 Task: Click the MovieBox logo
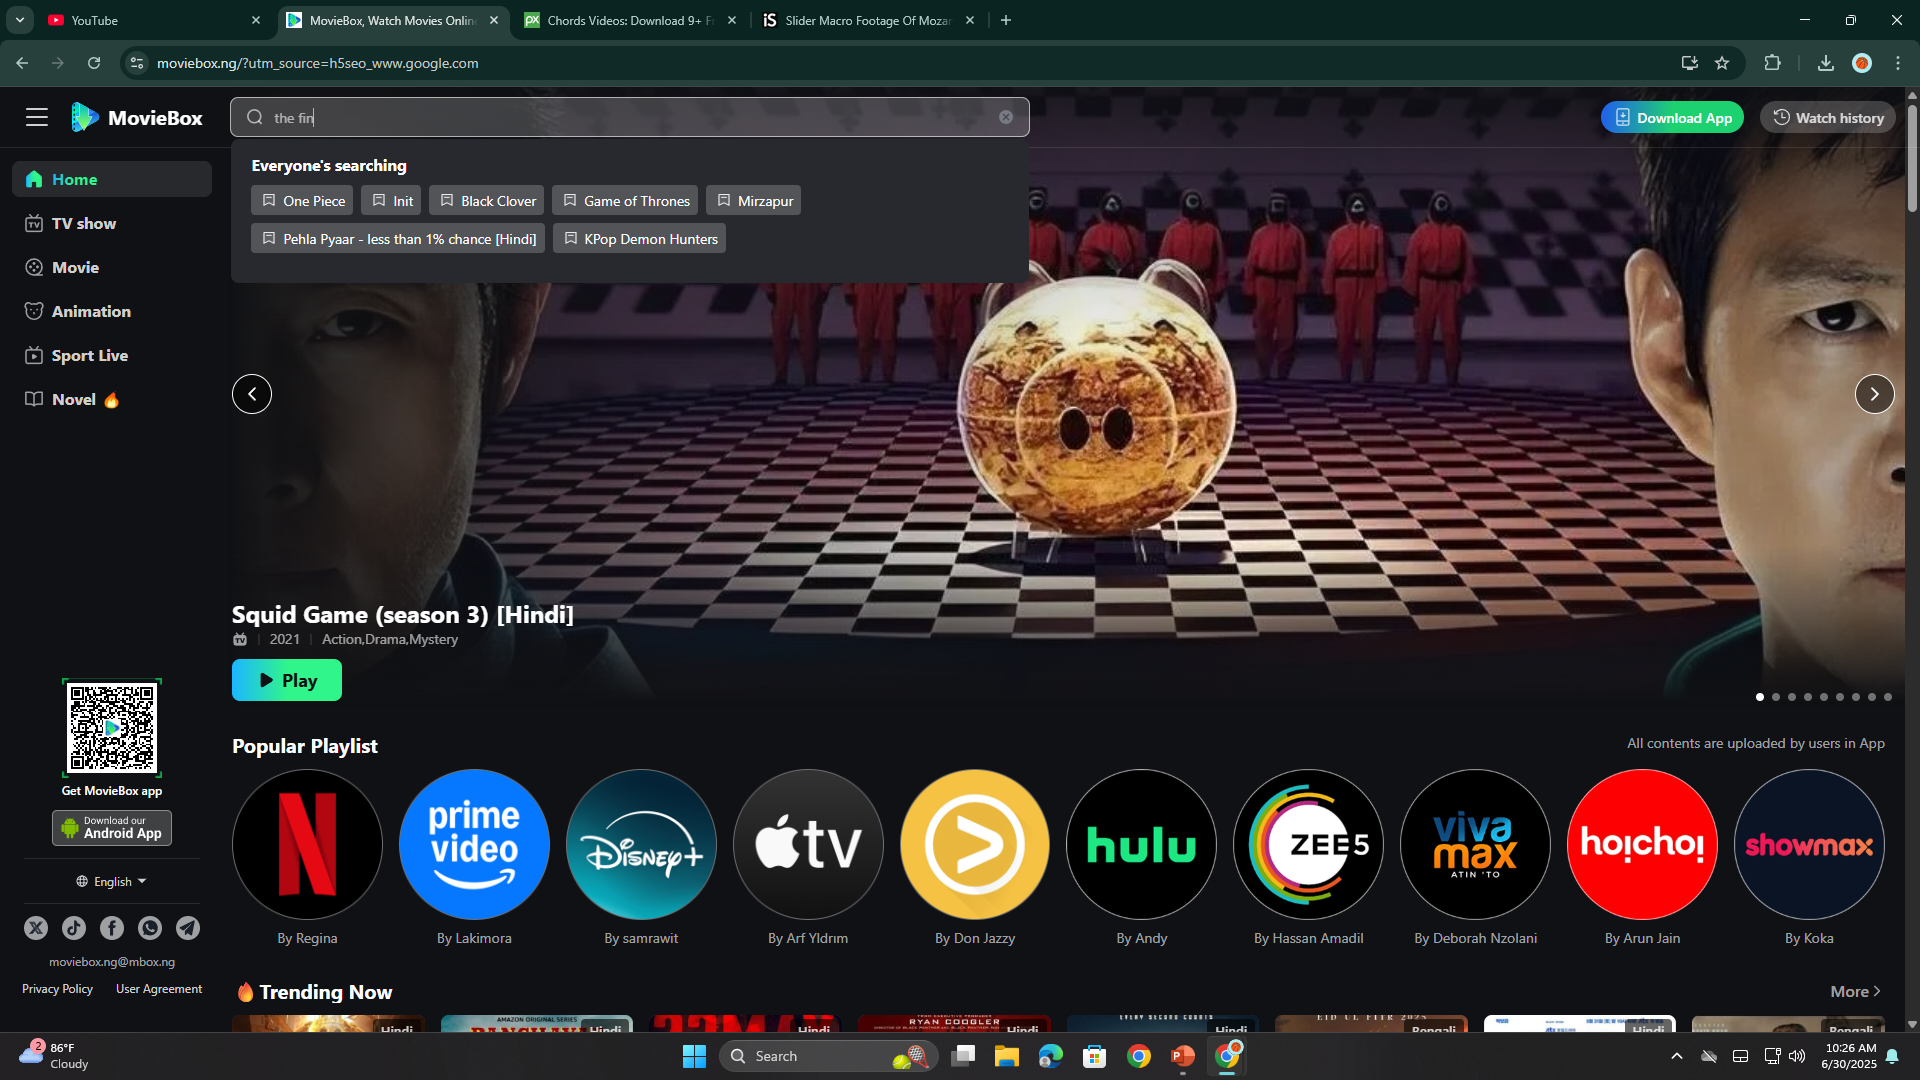click(x=136, y=118)
